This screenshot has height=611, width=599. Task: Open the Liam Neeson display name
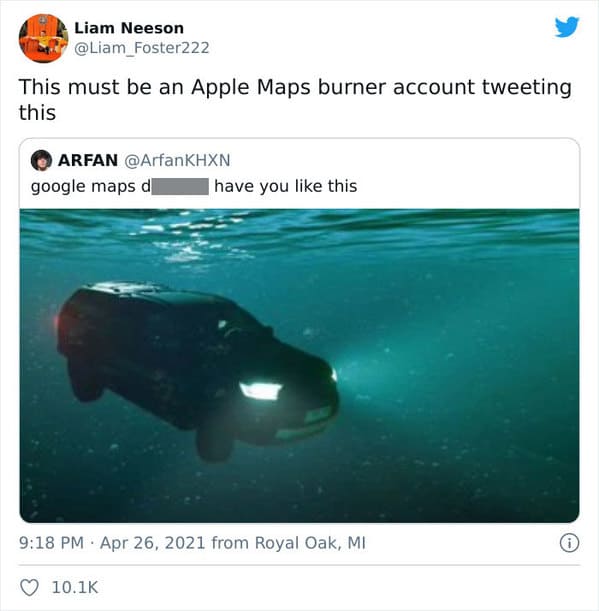(x=129, y=28)
